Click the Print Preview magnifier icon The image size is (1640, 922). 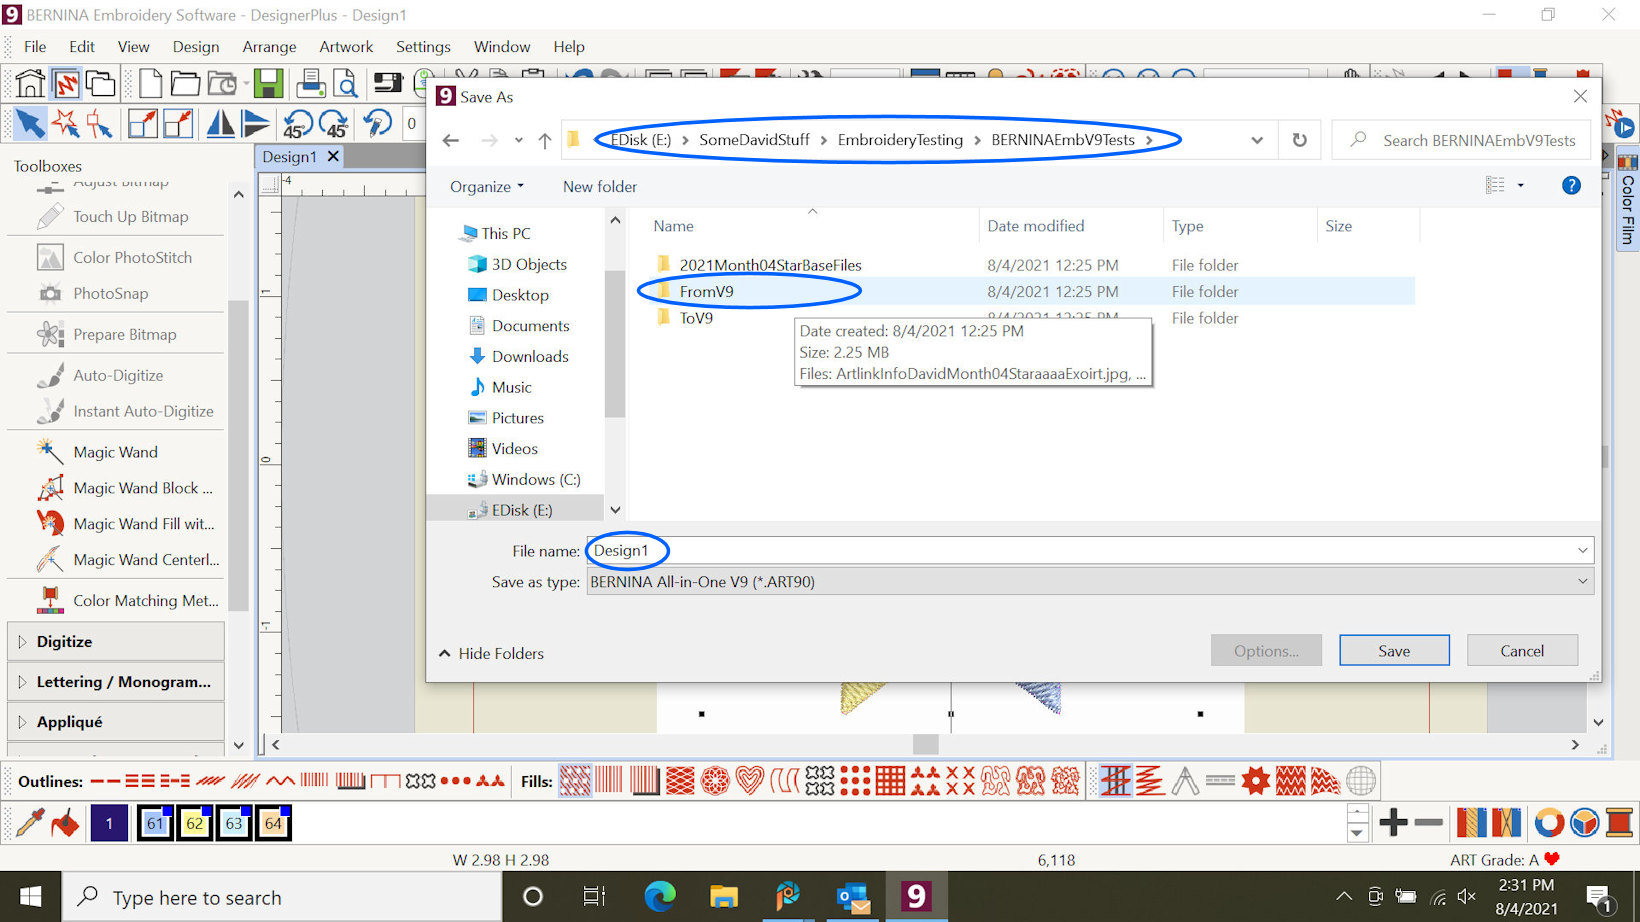click(345, 84)
